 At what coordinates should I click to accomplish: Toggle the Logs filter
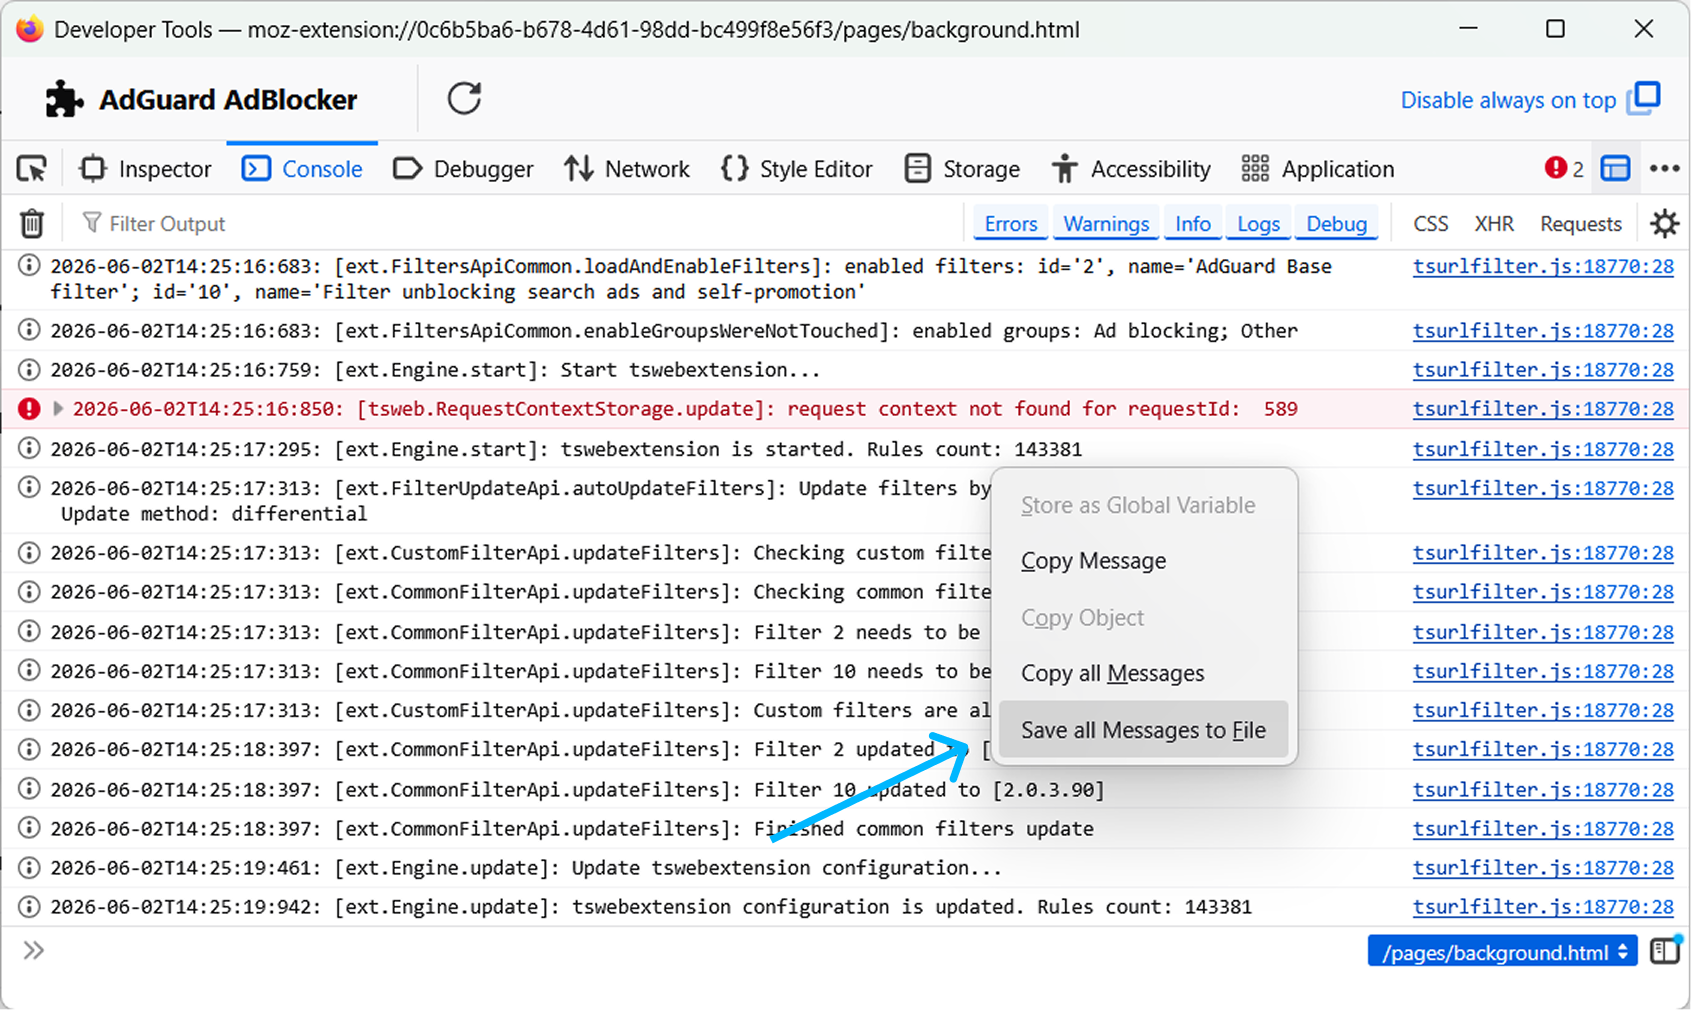coord(1258,223)
